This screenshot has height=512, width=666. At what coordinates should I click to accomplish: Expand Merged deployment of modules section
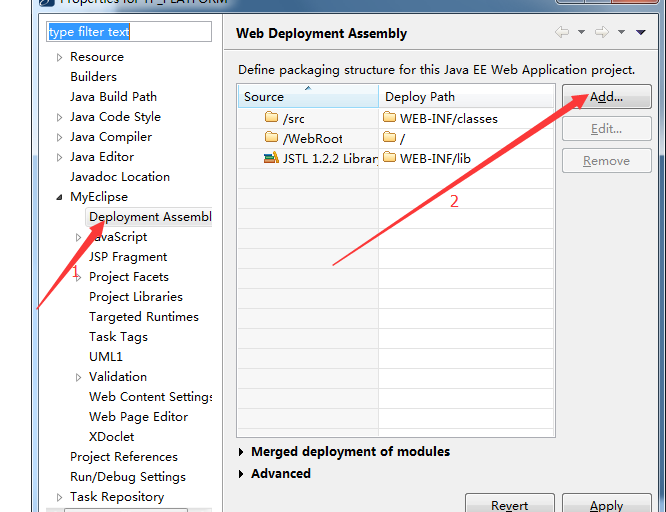click(x=241, y=452)
